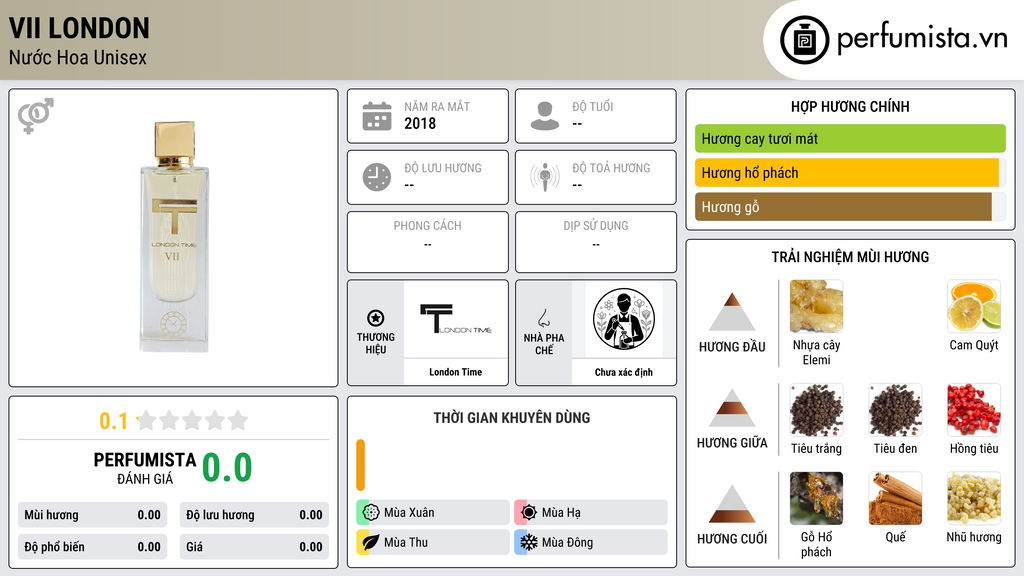Click the calendar icon beside Năm ra mắt
Viewport: 1024px width, 576px height.
click(x=377, y=116)
